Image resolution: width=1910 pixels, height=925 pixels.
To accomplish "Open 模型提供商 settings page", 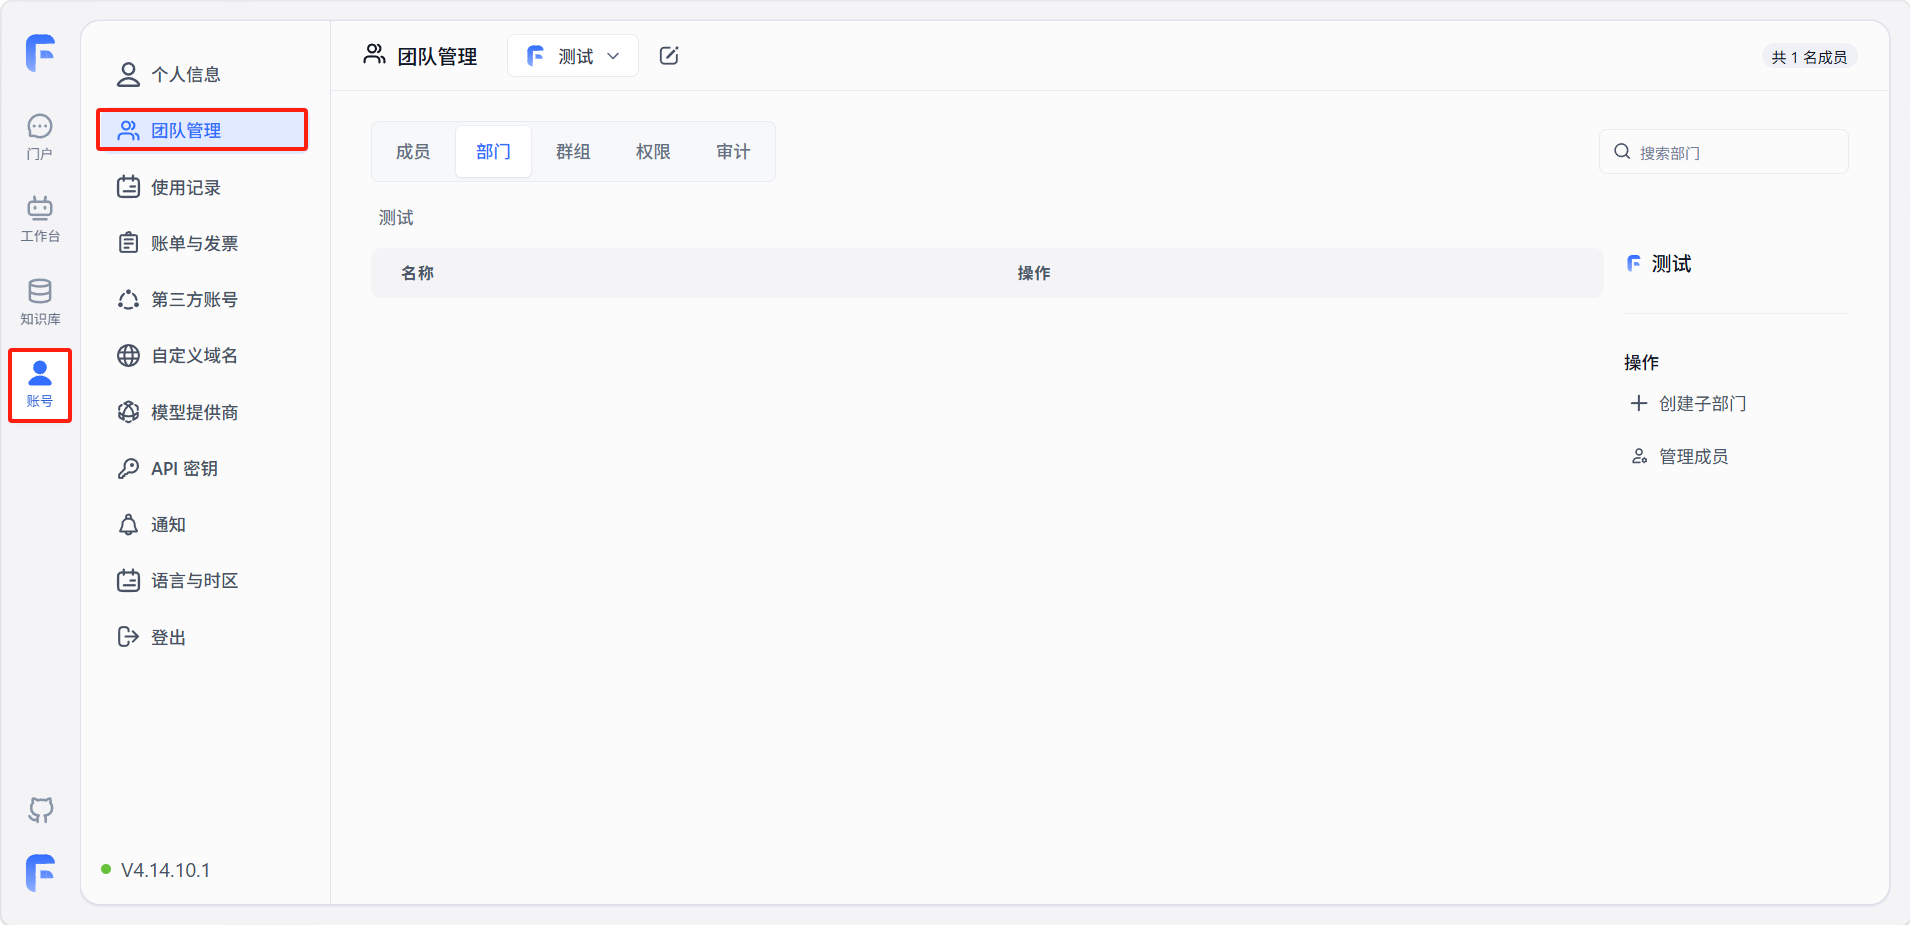I will pyautogui.click(x=194, y=413).
